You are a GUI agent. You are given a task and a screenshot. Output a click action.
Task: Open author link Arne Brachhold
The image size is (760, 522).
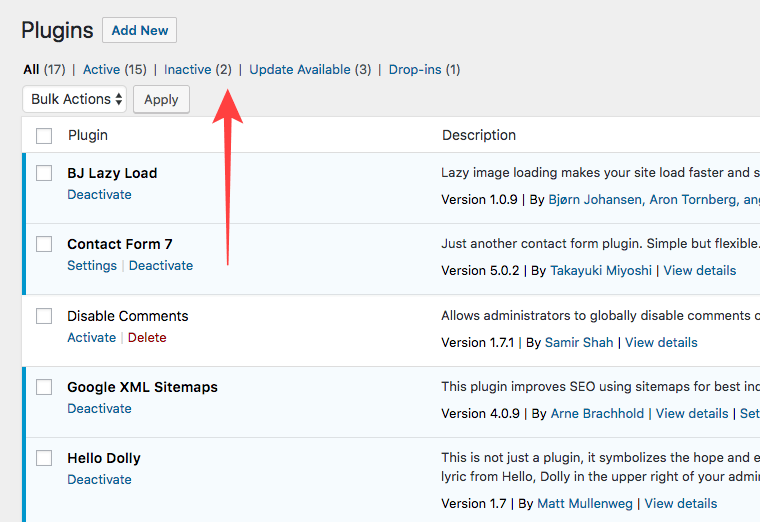click(x=598, y=413)
